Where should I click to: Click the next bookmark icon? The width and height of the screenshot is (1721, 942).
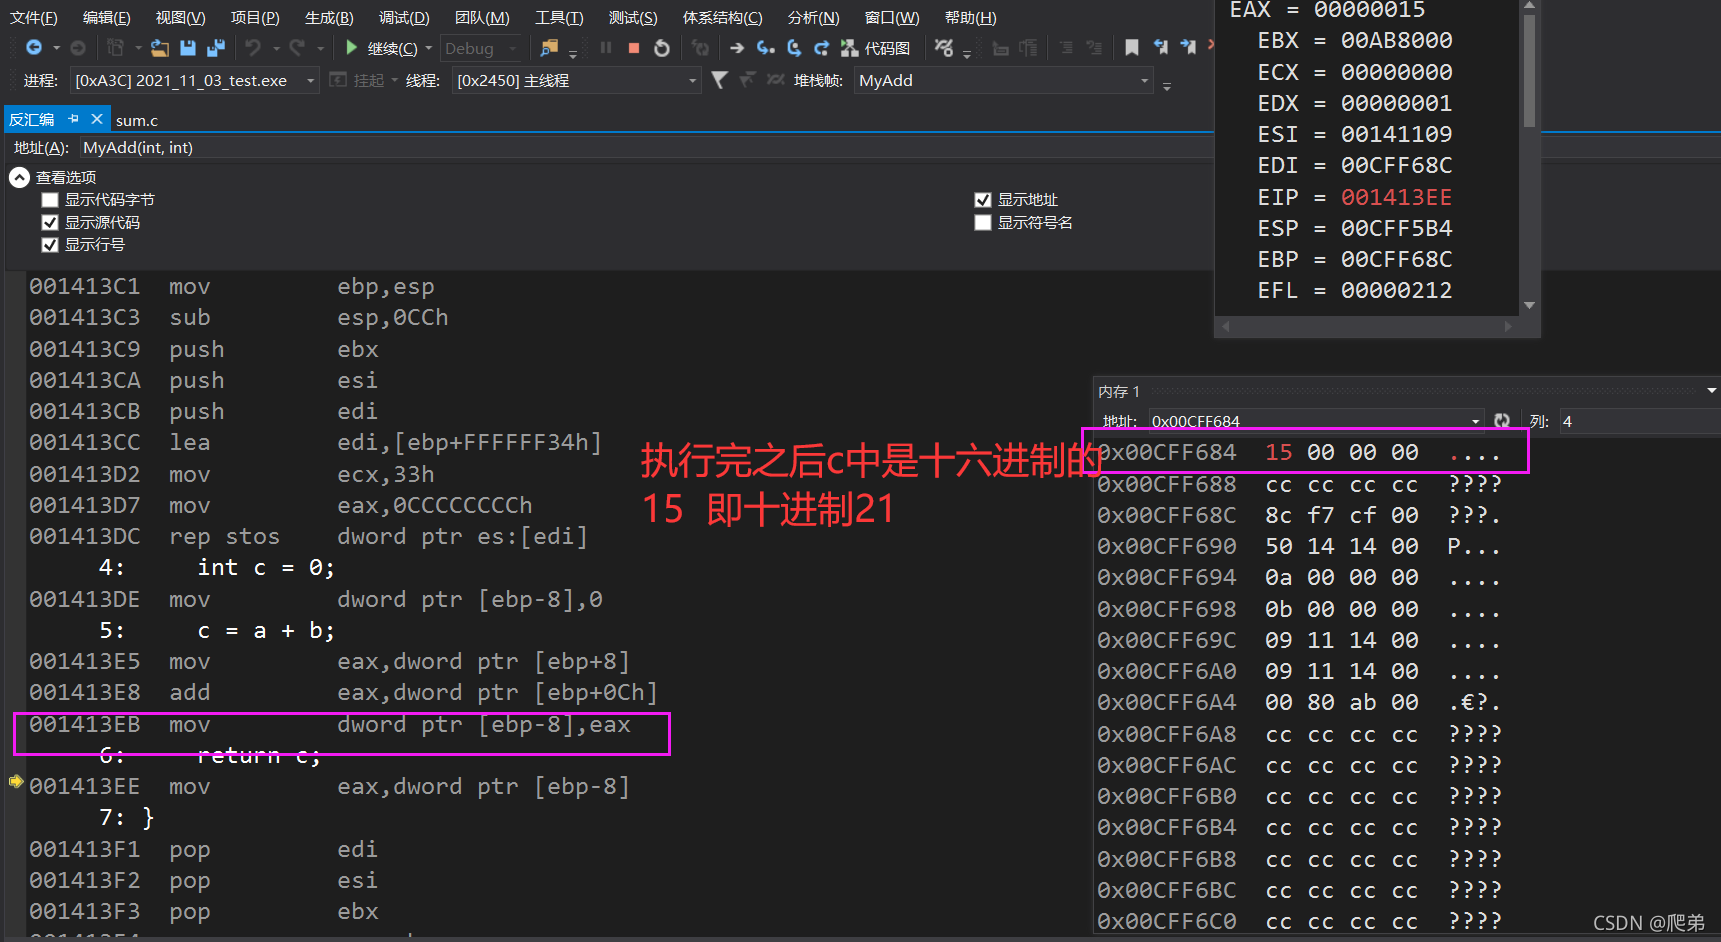point(1188,47)
